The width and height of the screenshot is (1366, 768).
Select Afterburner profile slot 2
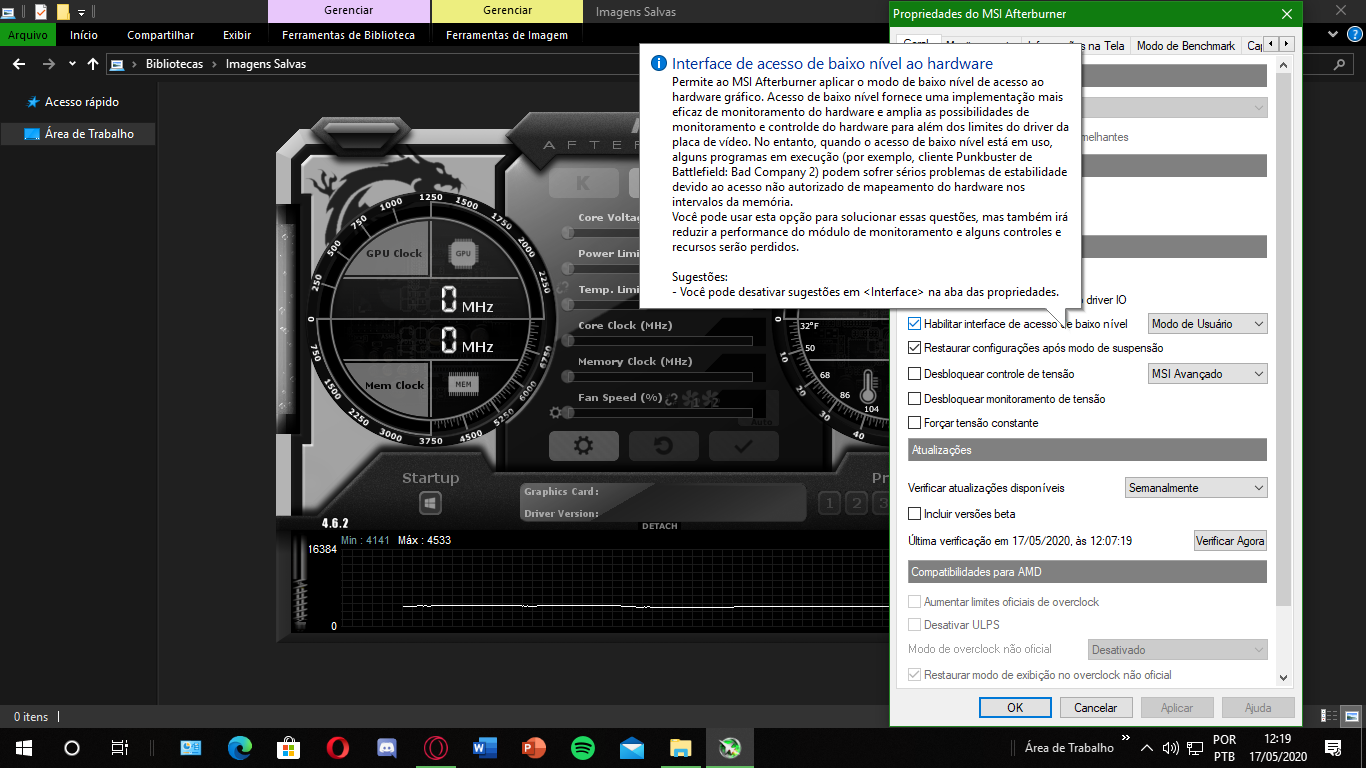(x=855, y=503)
